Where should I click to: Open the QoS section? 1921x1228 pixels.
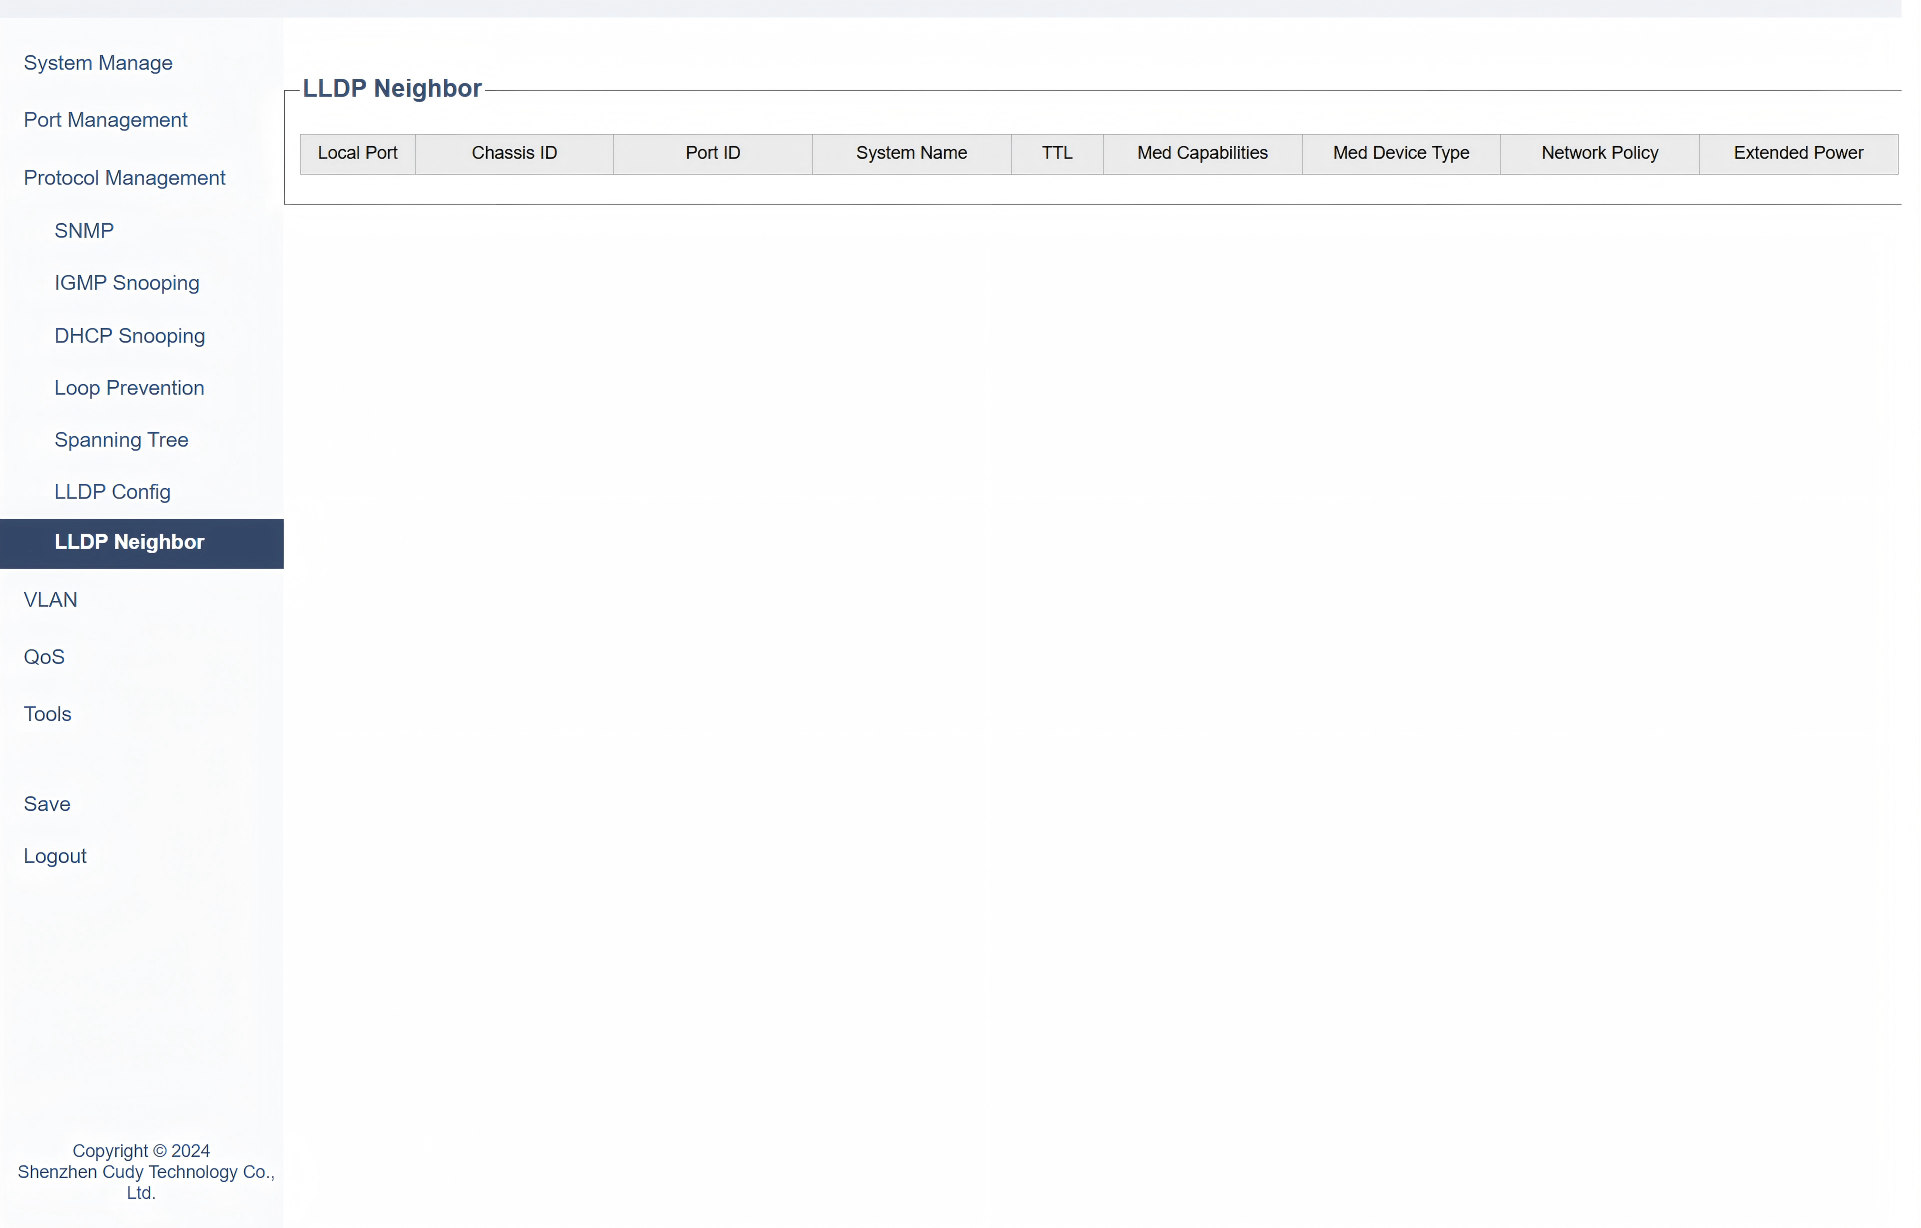point(44,657)
